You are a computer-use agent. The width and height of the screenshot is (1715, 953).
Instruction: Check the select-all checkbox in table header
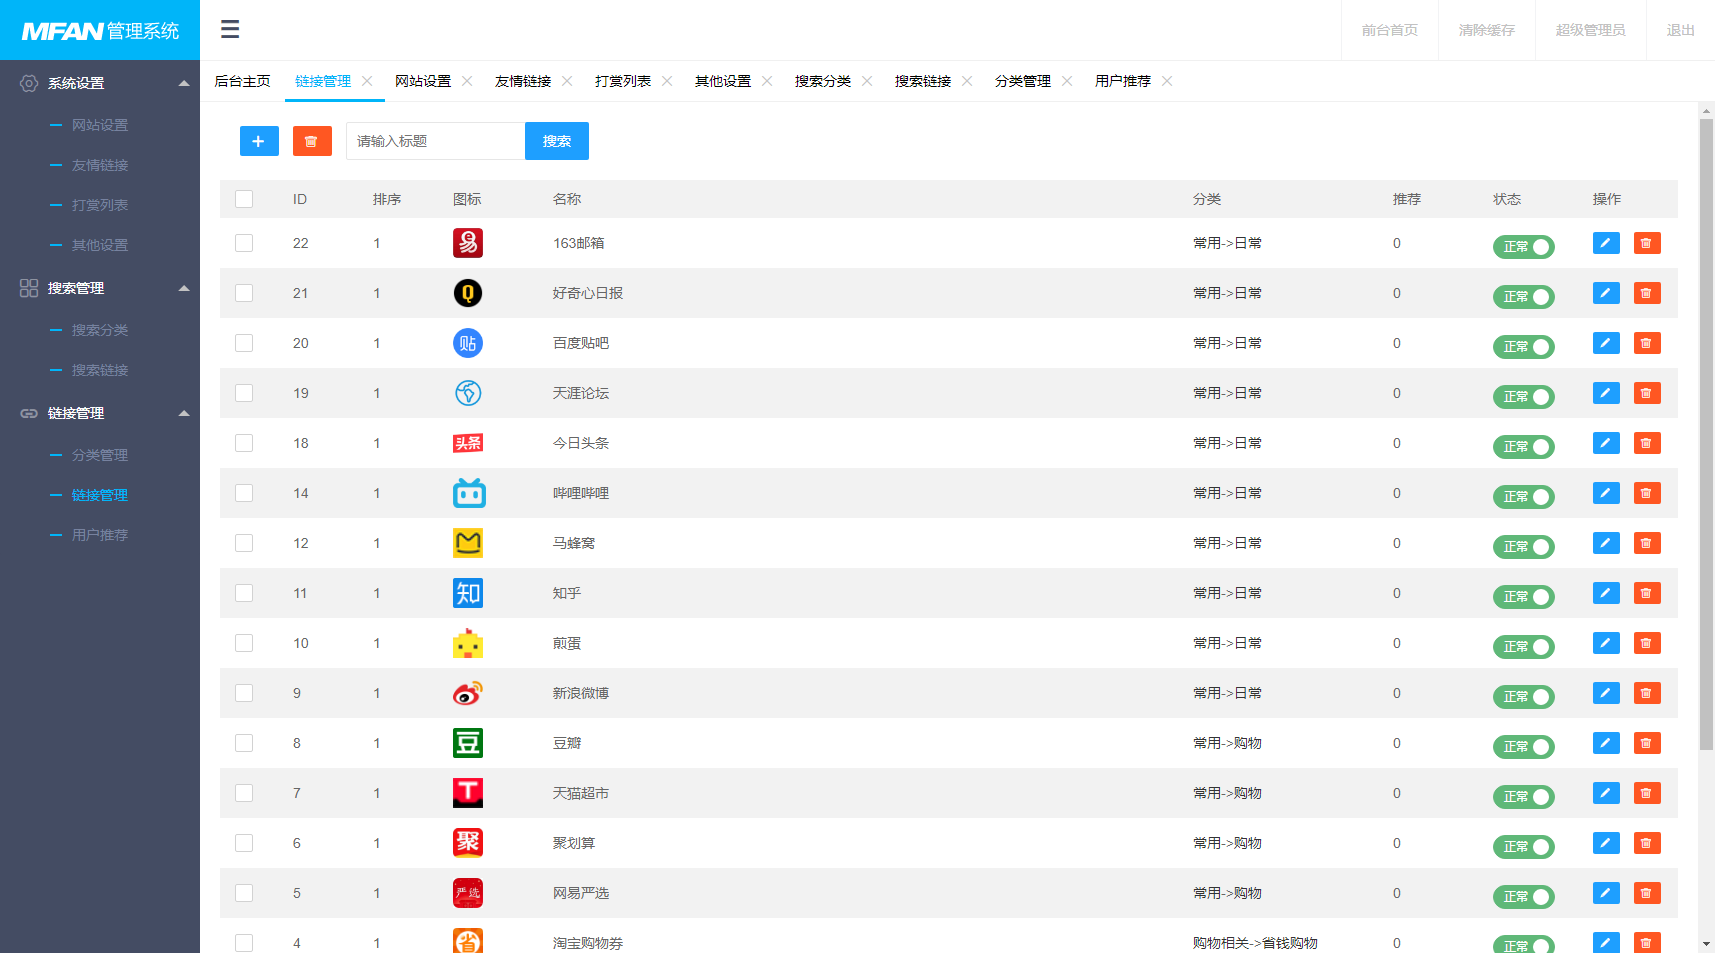244,199
